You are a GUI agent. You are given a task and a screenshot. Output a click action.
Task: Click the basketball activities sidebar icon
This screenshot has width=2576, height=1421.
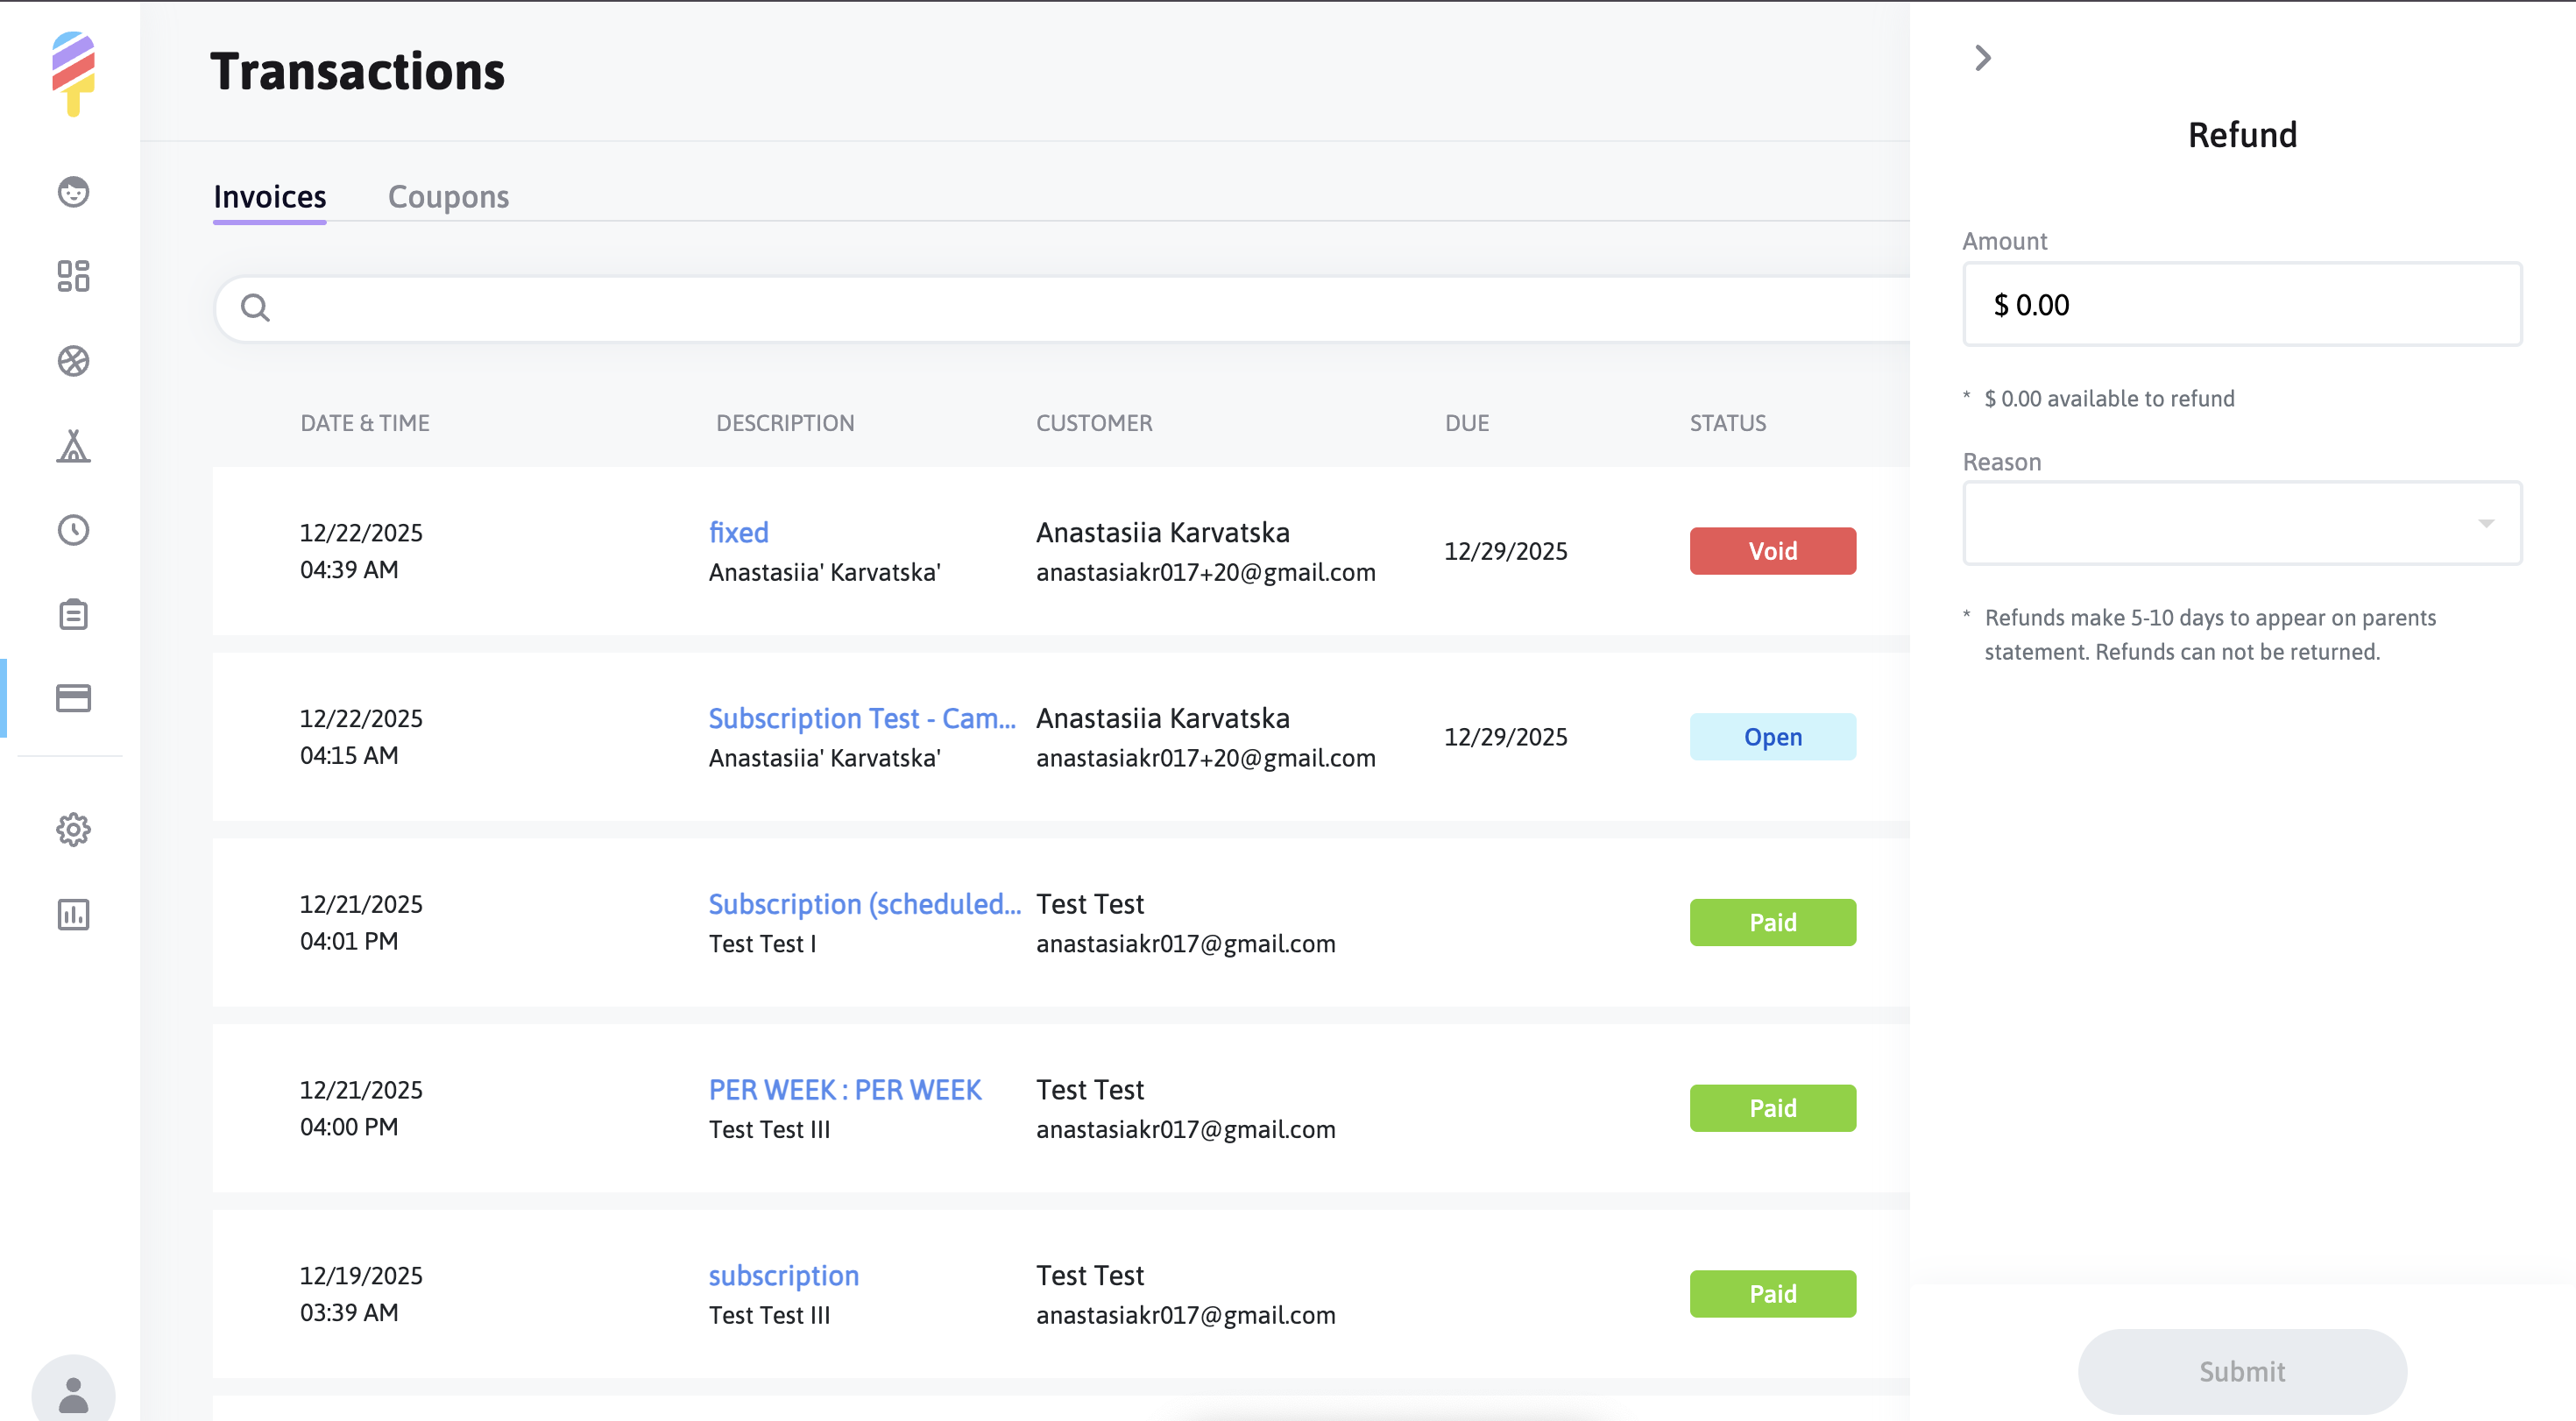73,361
